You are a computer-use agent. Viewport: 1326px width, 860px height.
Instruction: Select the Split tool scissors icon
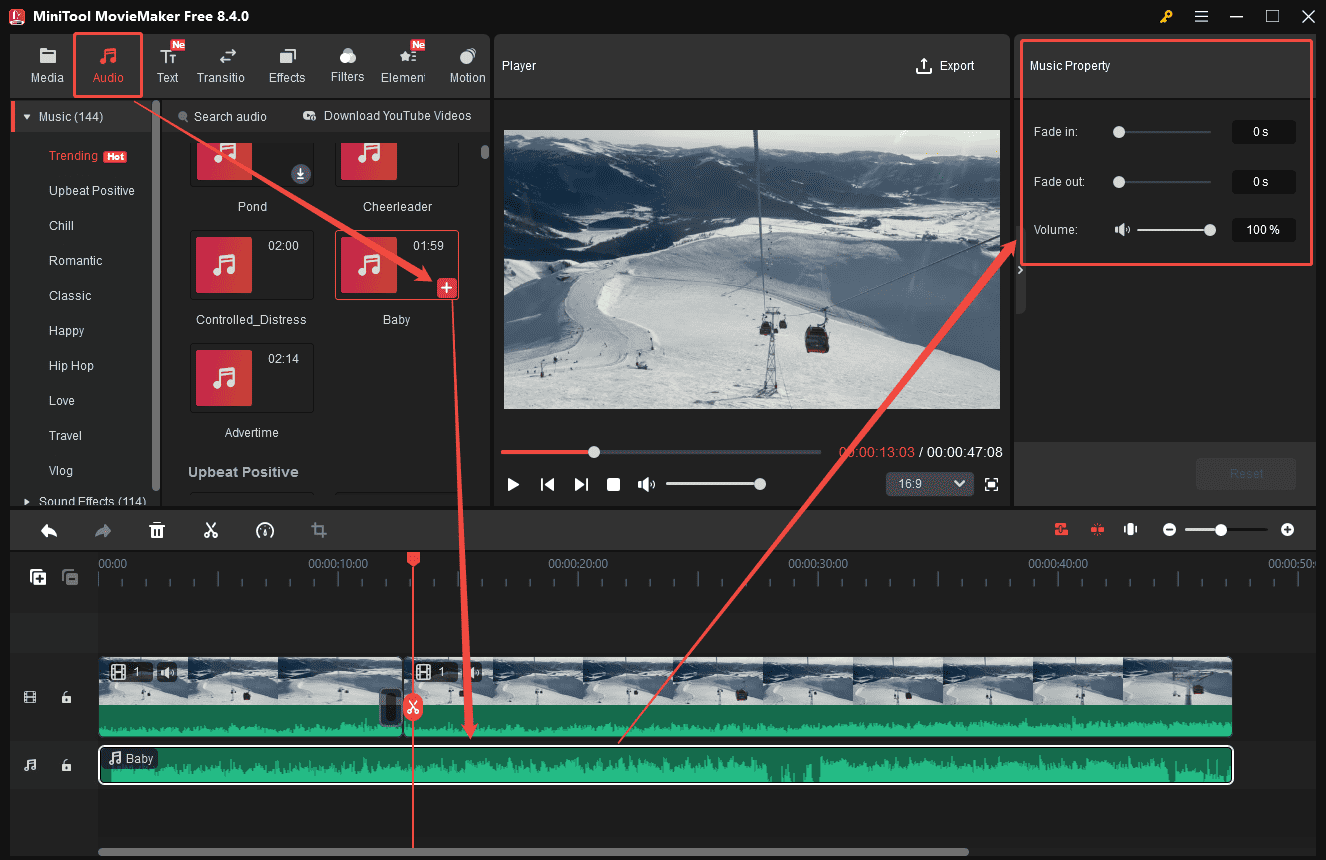coord(211,530)
